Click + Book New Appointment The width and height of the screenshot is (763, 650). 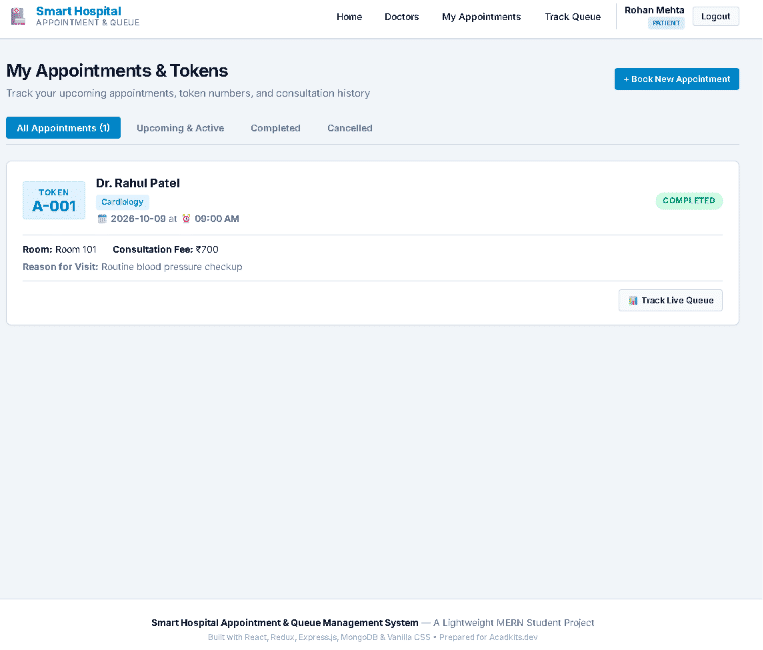[676, 79]
